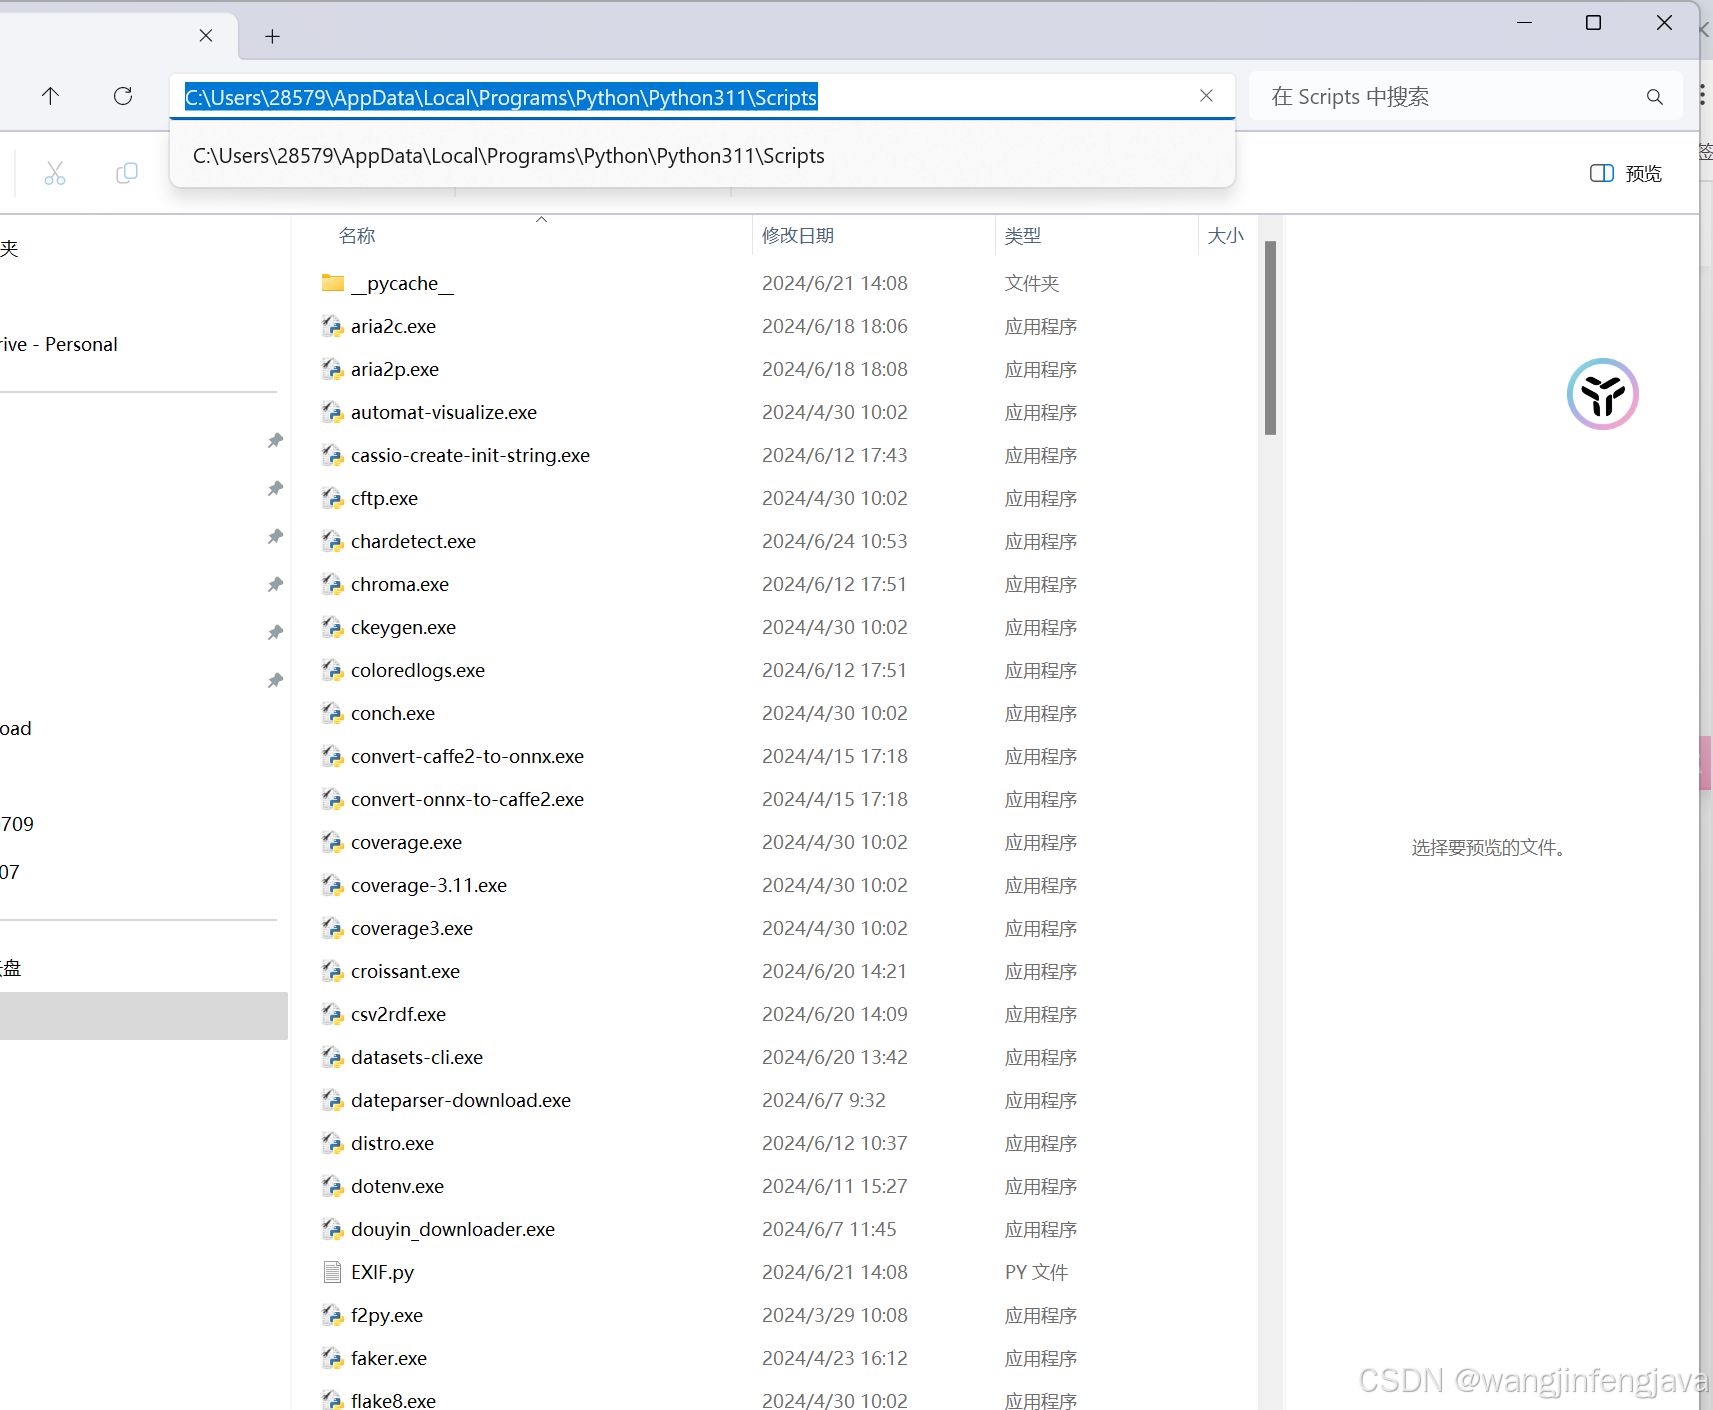Click the Copy icon in toolbar
The height and width of the screenshot is (1410, 1713).
pyautogui.click(x=127, y=173)
